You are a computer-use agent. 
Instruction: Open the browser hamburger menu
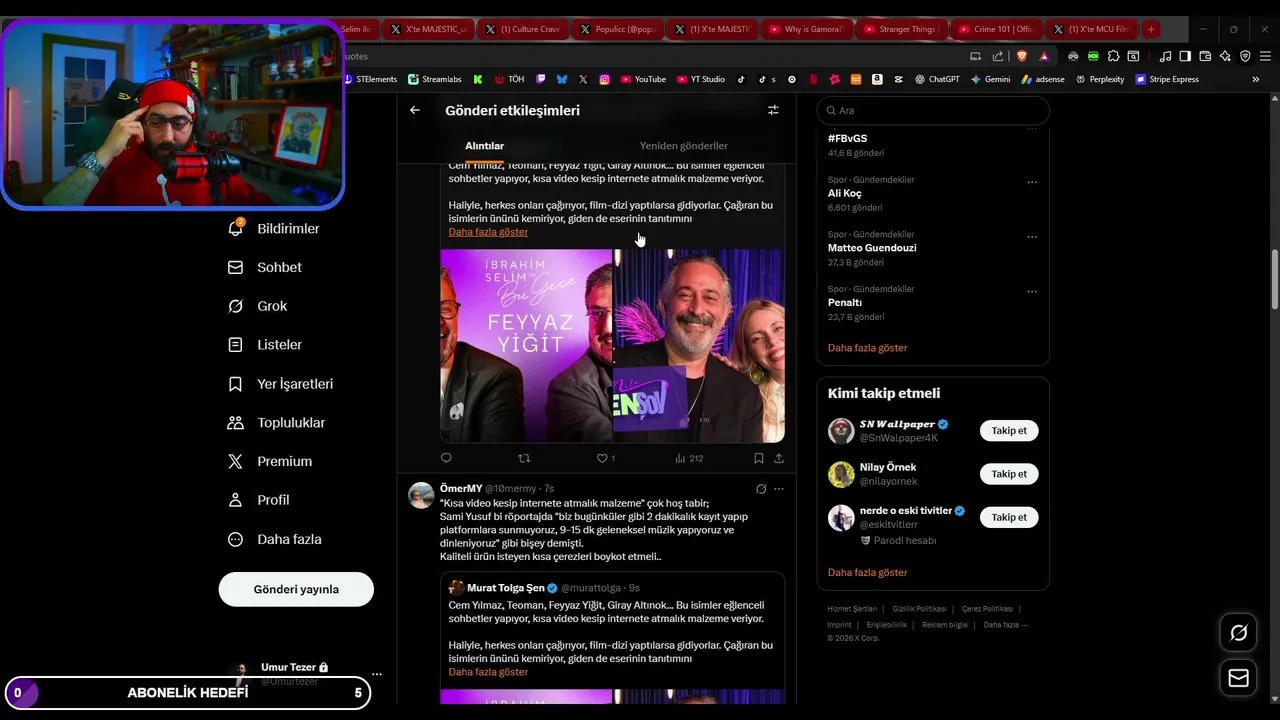pyautogui.click(x=1265, y=56)
